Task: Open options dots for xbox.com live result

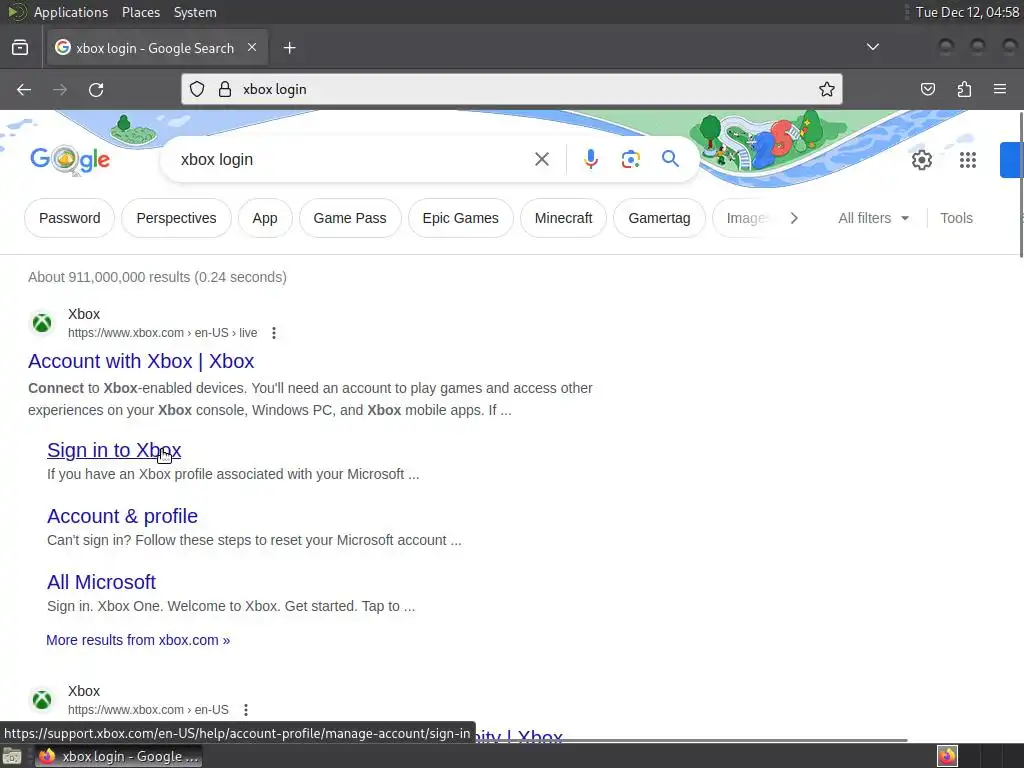Action: pos(274,333)
